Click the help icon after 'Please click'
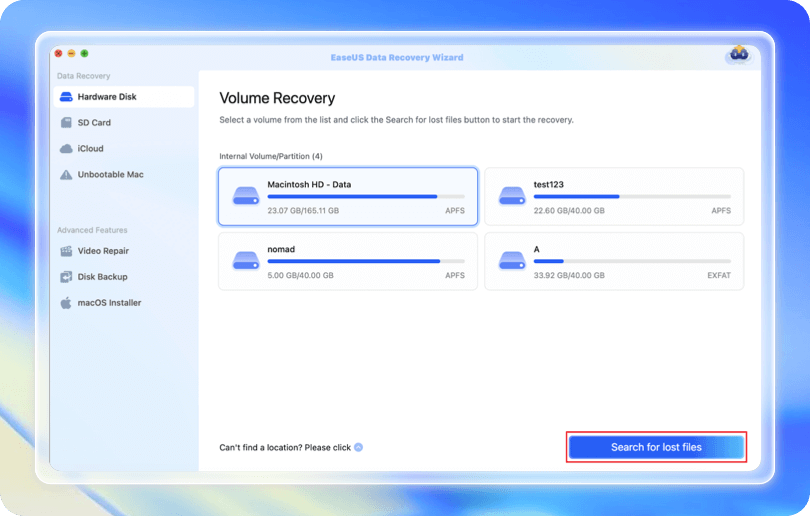The width and height of the screenshot is (810, 516). (359, 448)
